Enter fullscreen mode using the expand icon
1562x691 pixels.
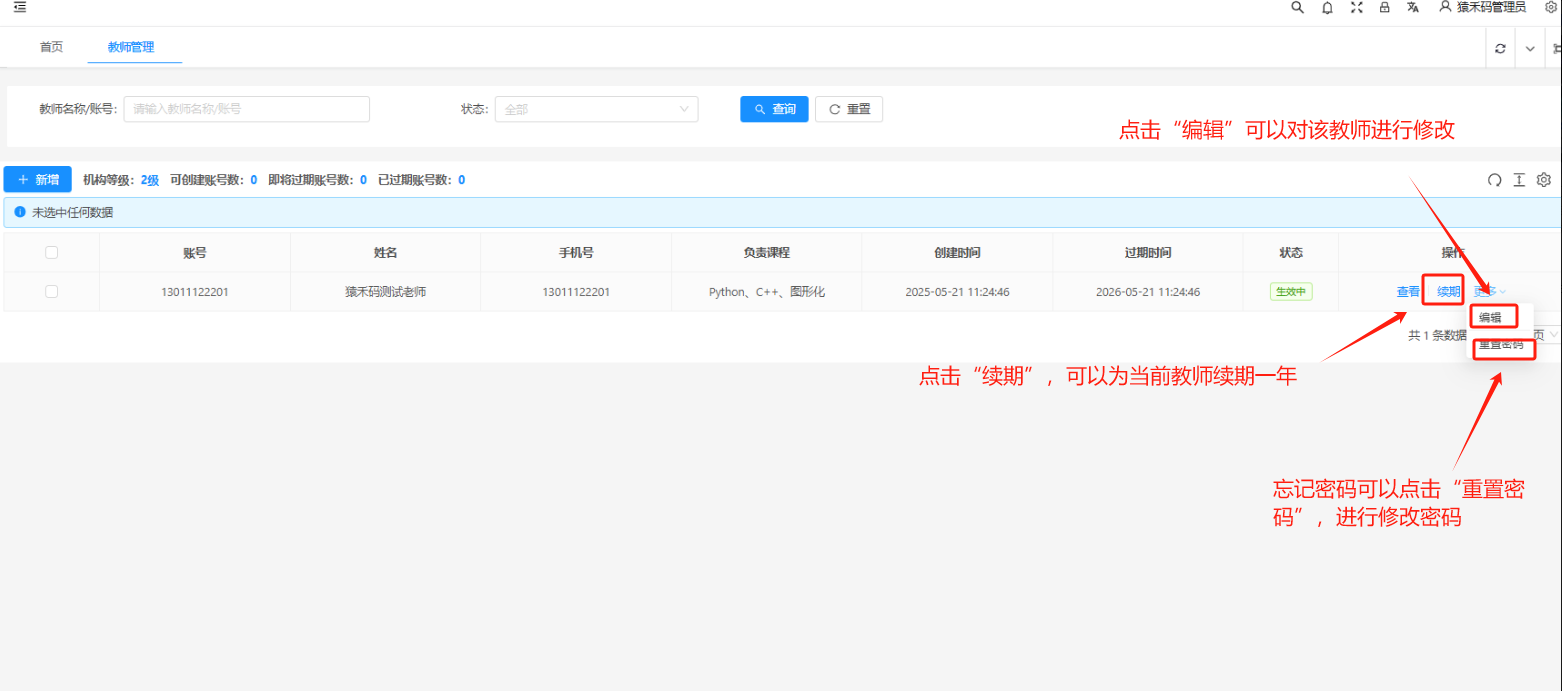1356,8
